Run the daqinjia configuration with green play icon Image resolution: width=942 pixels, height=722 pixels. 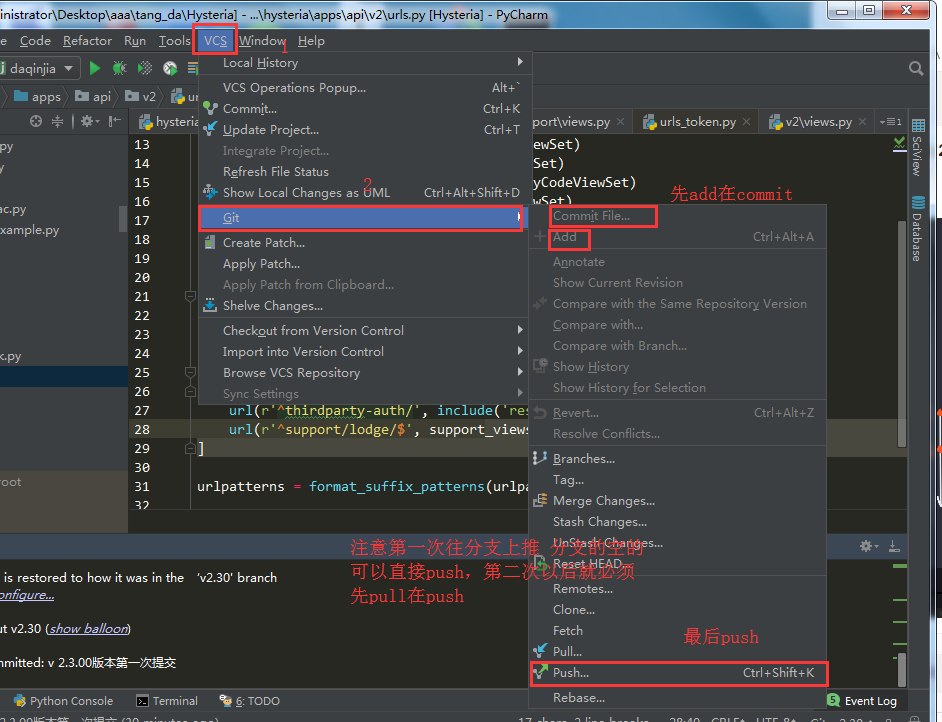(94, 68)
